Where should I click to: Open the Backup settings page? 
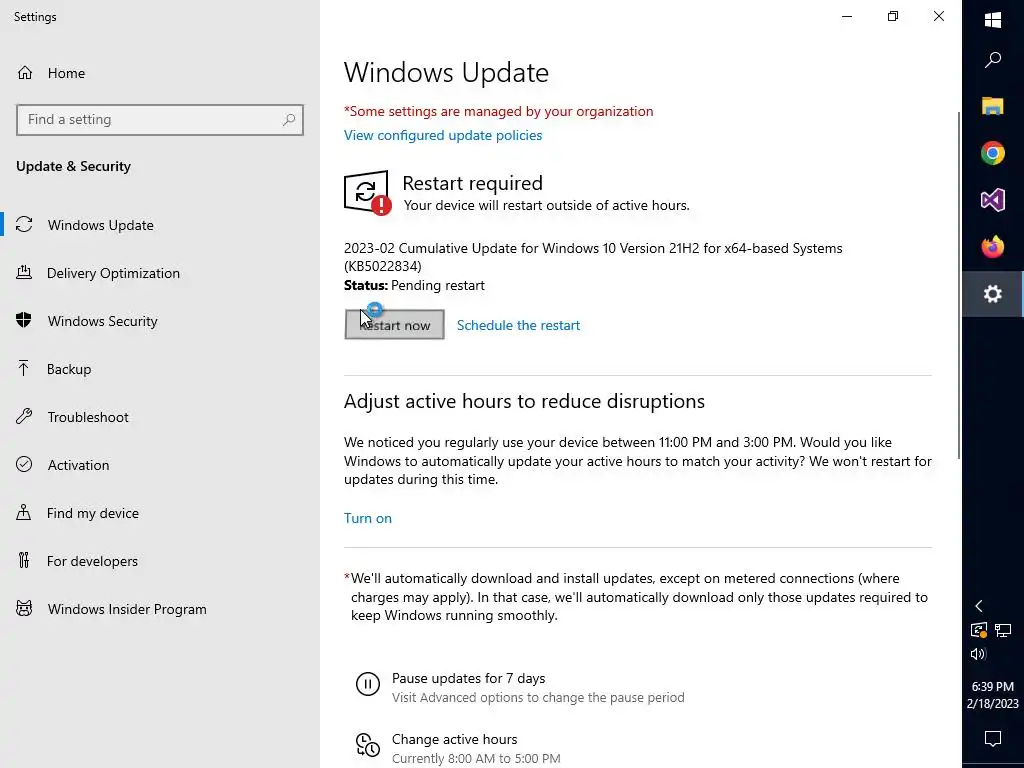coord(69,369)
